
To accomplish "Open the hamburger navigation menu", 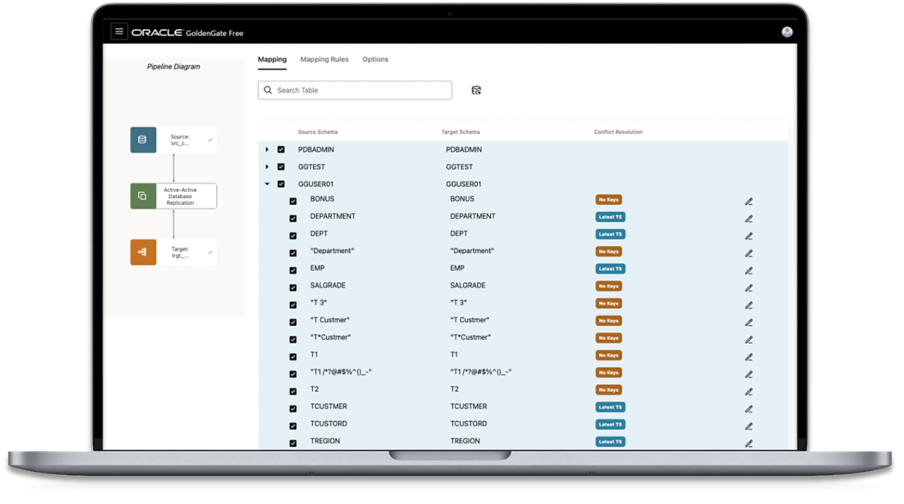I will (x=119, y=32).
